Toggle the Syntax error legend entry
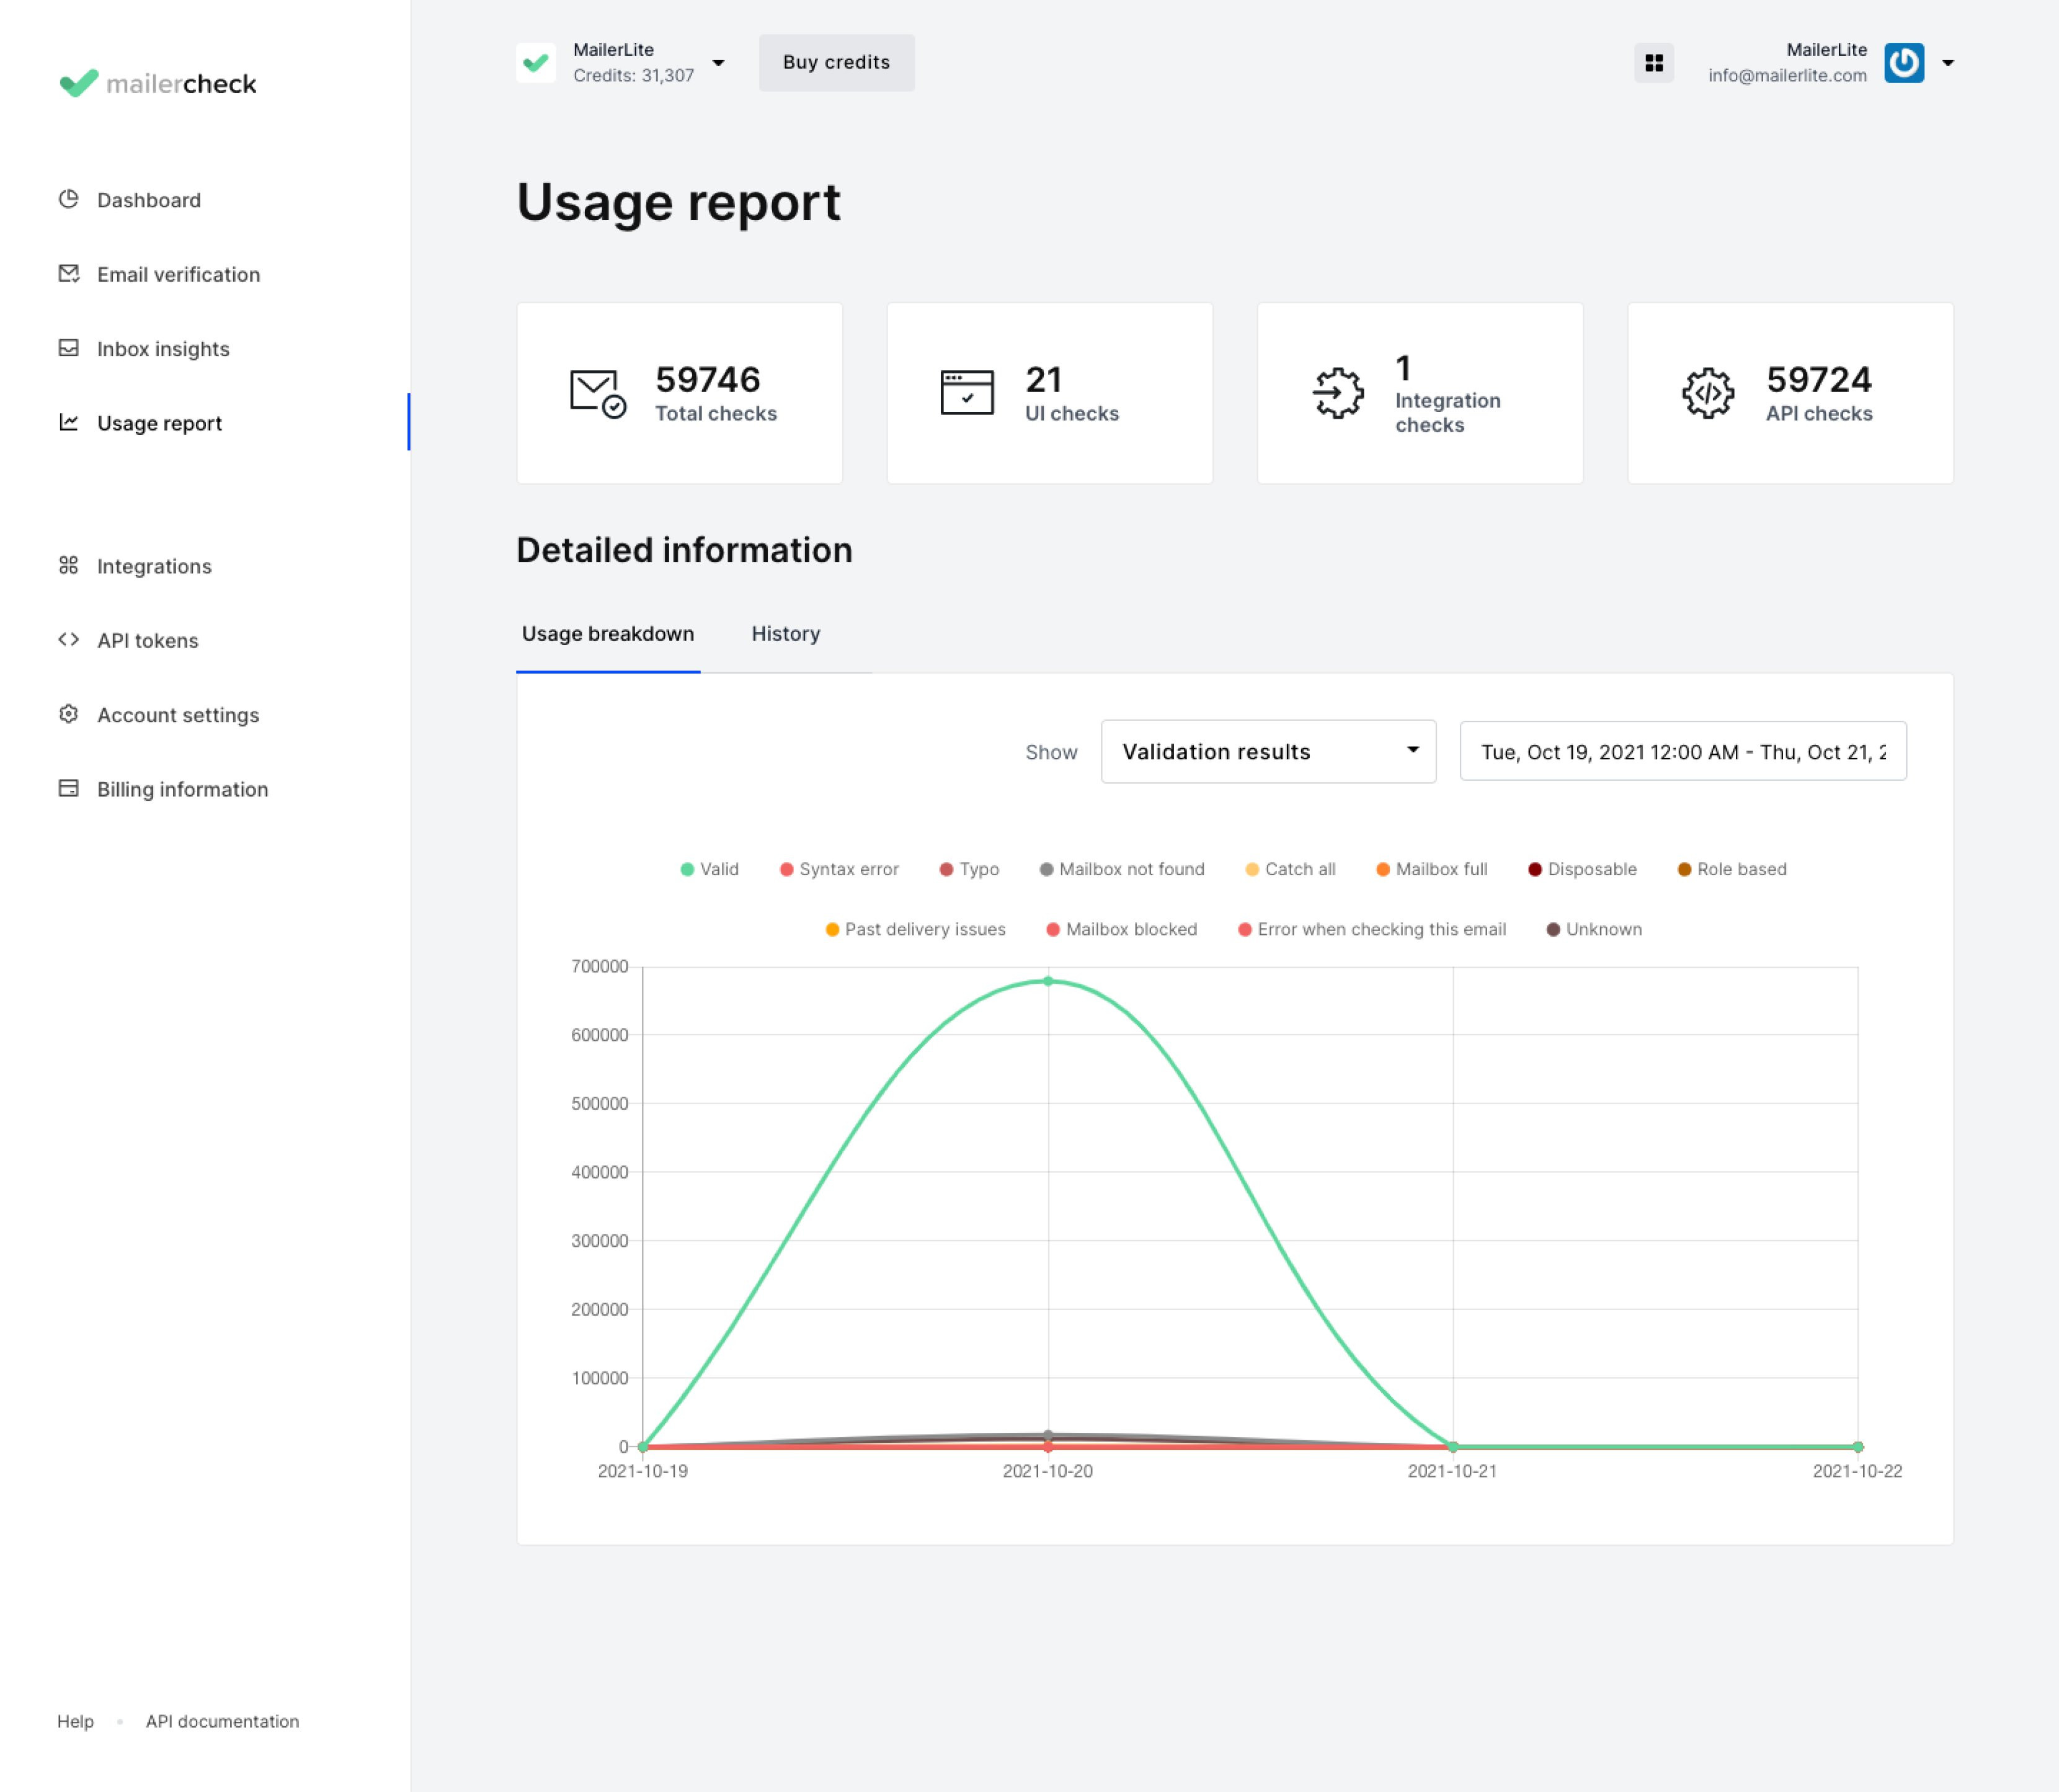This screenshot has height=1792, width=2059. (839, 869)
